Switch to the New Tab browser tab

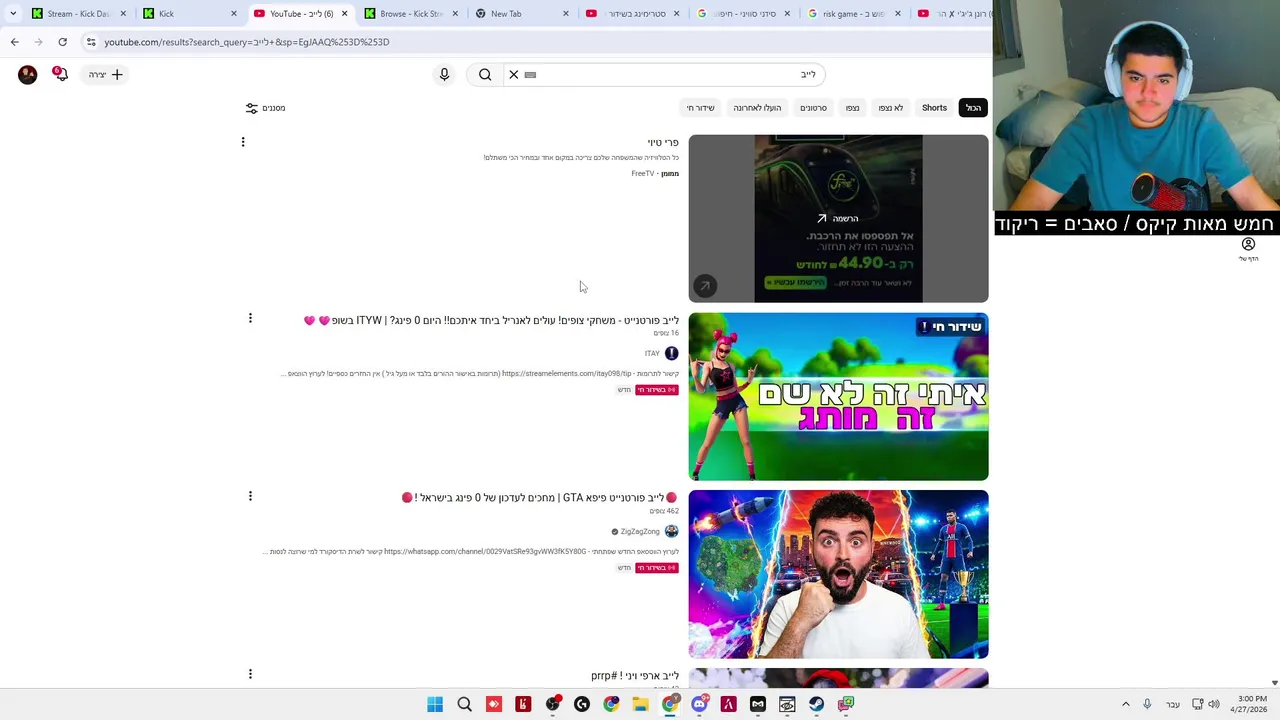[520, 14]
